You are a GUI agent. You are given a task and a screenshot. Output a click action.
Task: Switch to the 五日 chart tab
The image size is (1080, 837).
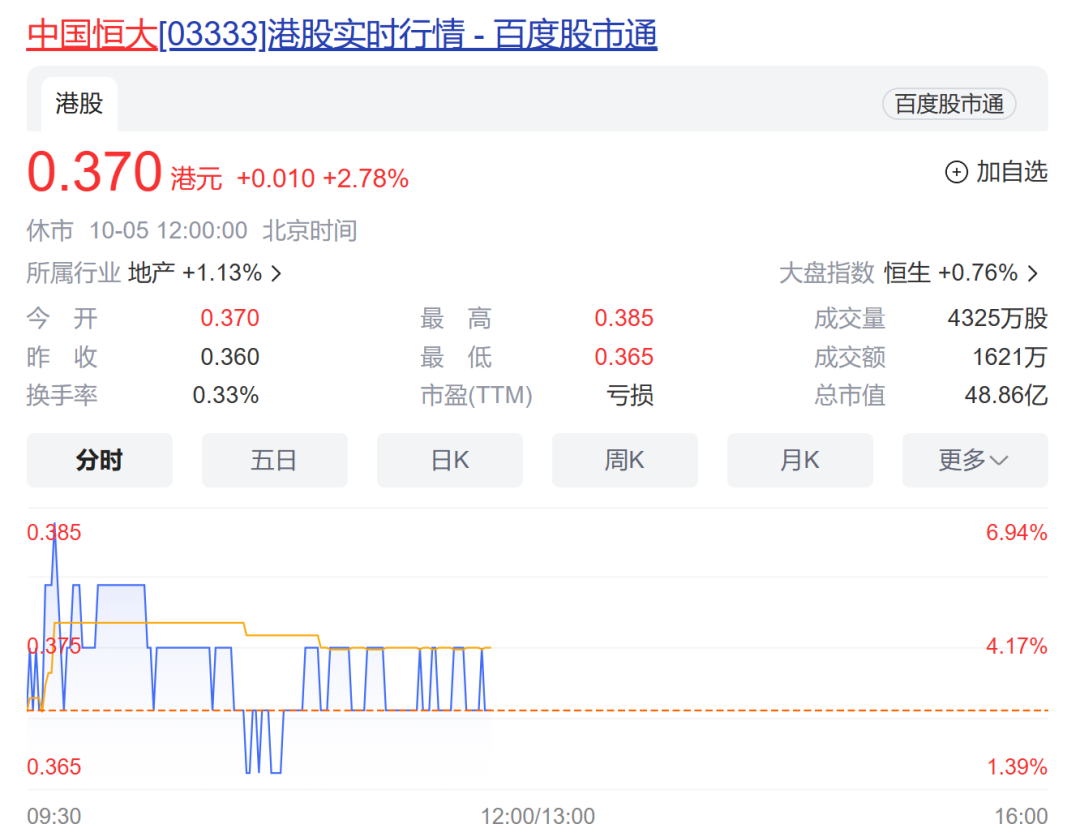coord(274,459)
